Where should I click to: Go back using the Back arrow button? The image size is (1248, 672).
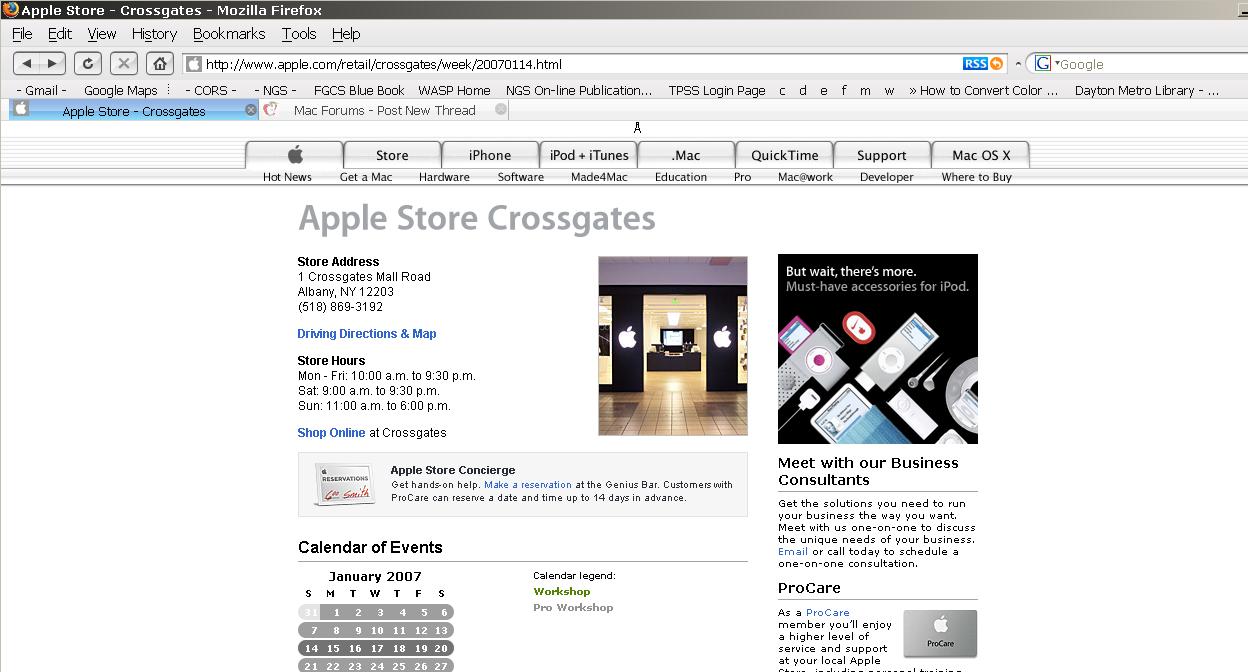(x=27, y=63)
